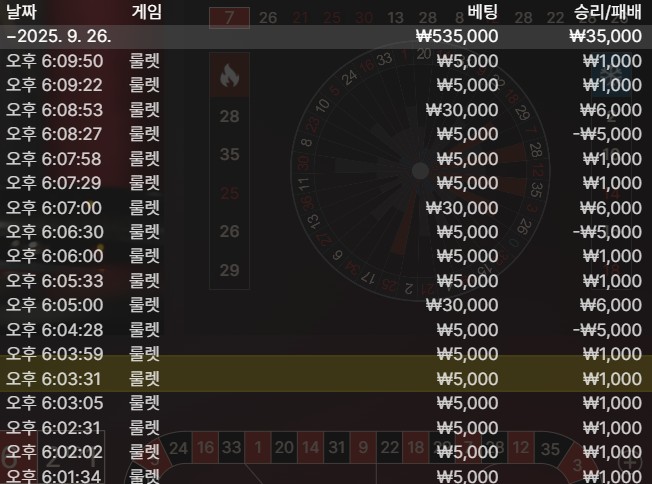Open the 오후 6:08:53 ₩30,000 bet entry

click(326, 110)
